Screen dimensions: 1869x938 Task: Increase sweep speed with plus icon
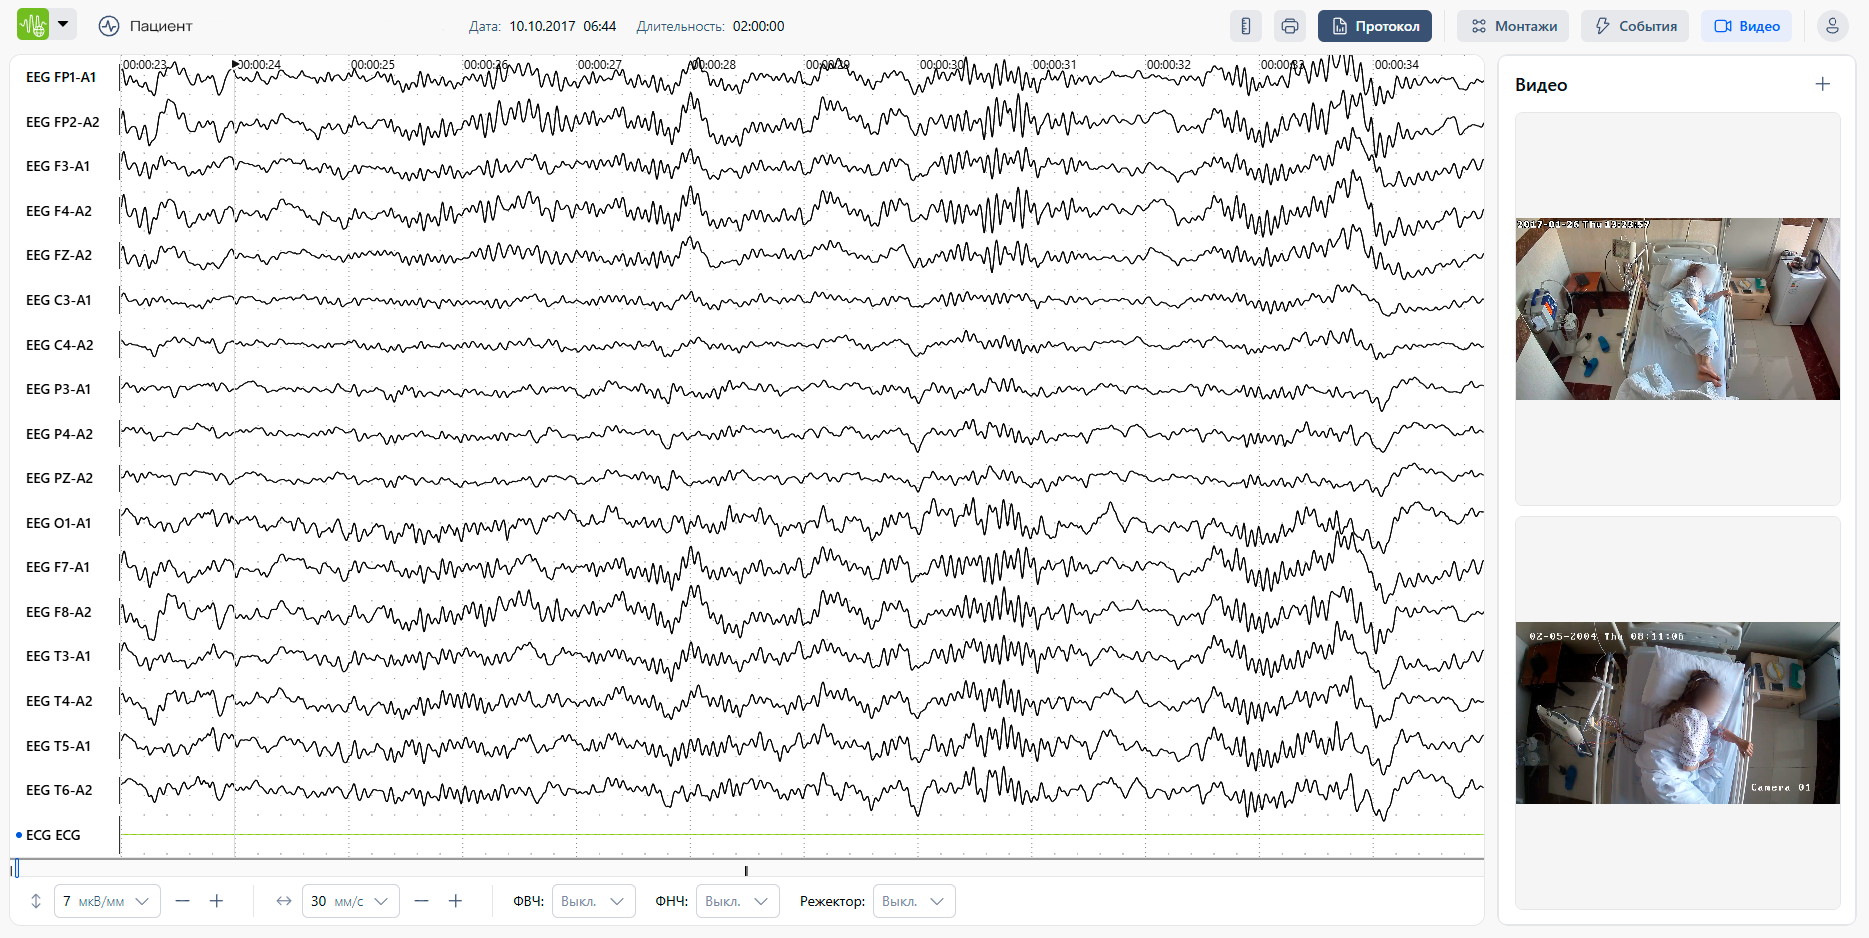click(x=455, y=901)
